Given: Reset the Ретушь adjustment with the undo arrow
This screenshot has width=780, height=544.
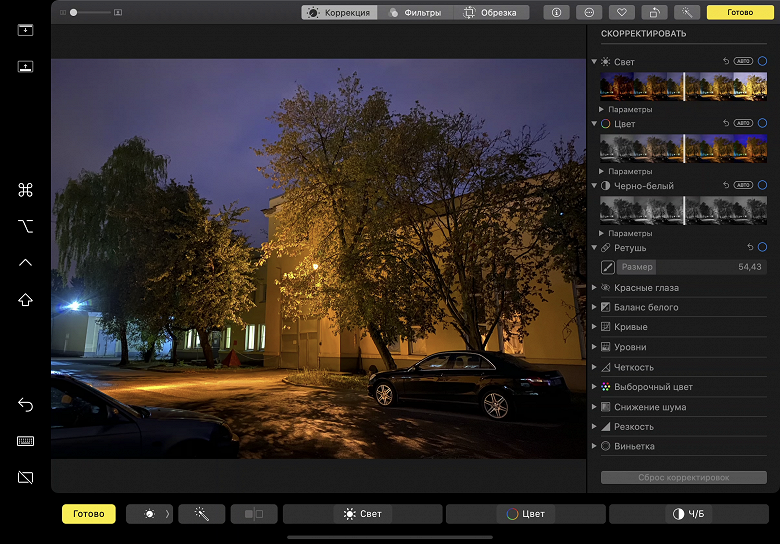Looking at the screenshot, I should click(x=750, y=247).
